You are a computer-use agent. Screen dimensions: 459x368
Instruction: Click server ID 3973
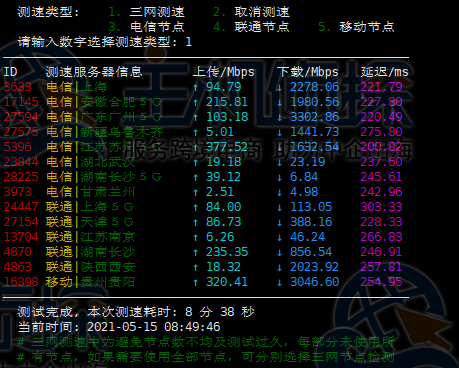click(17, 192)
